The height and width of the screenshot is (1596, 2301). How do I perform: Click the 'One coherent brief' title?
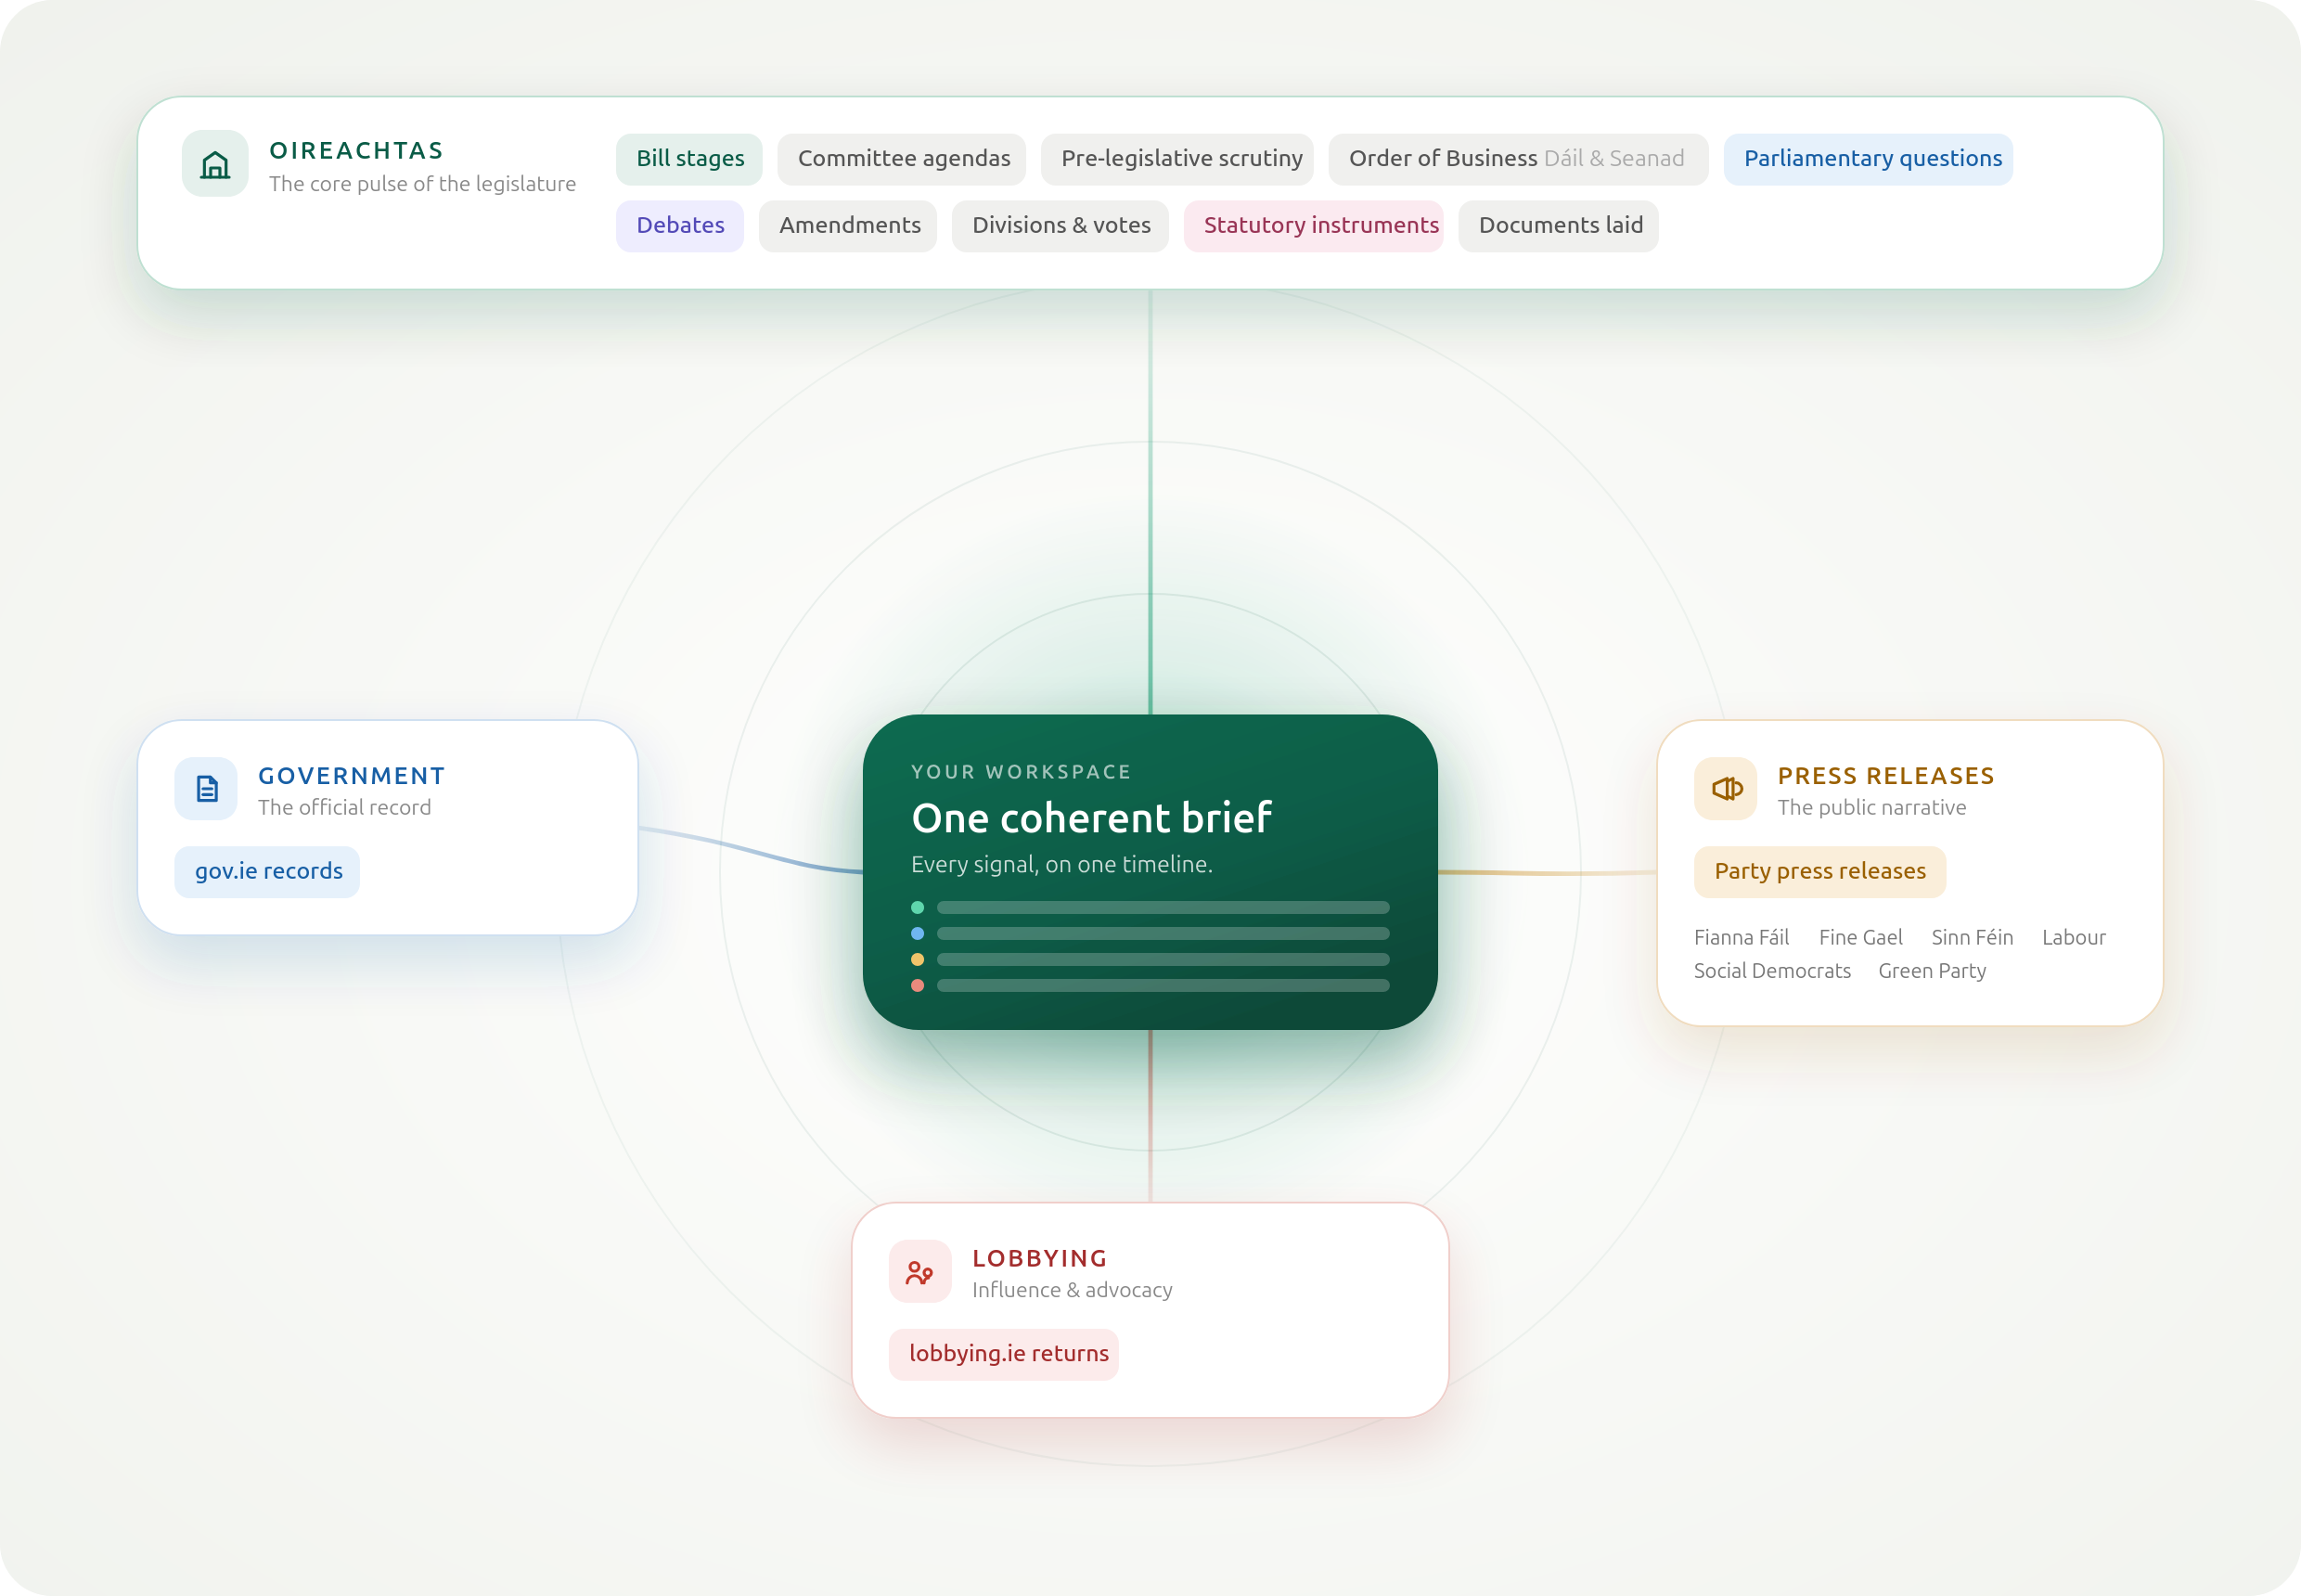point(1091,819)
